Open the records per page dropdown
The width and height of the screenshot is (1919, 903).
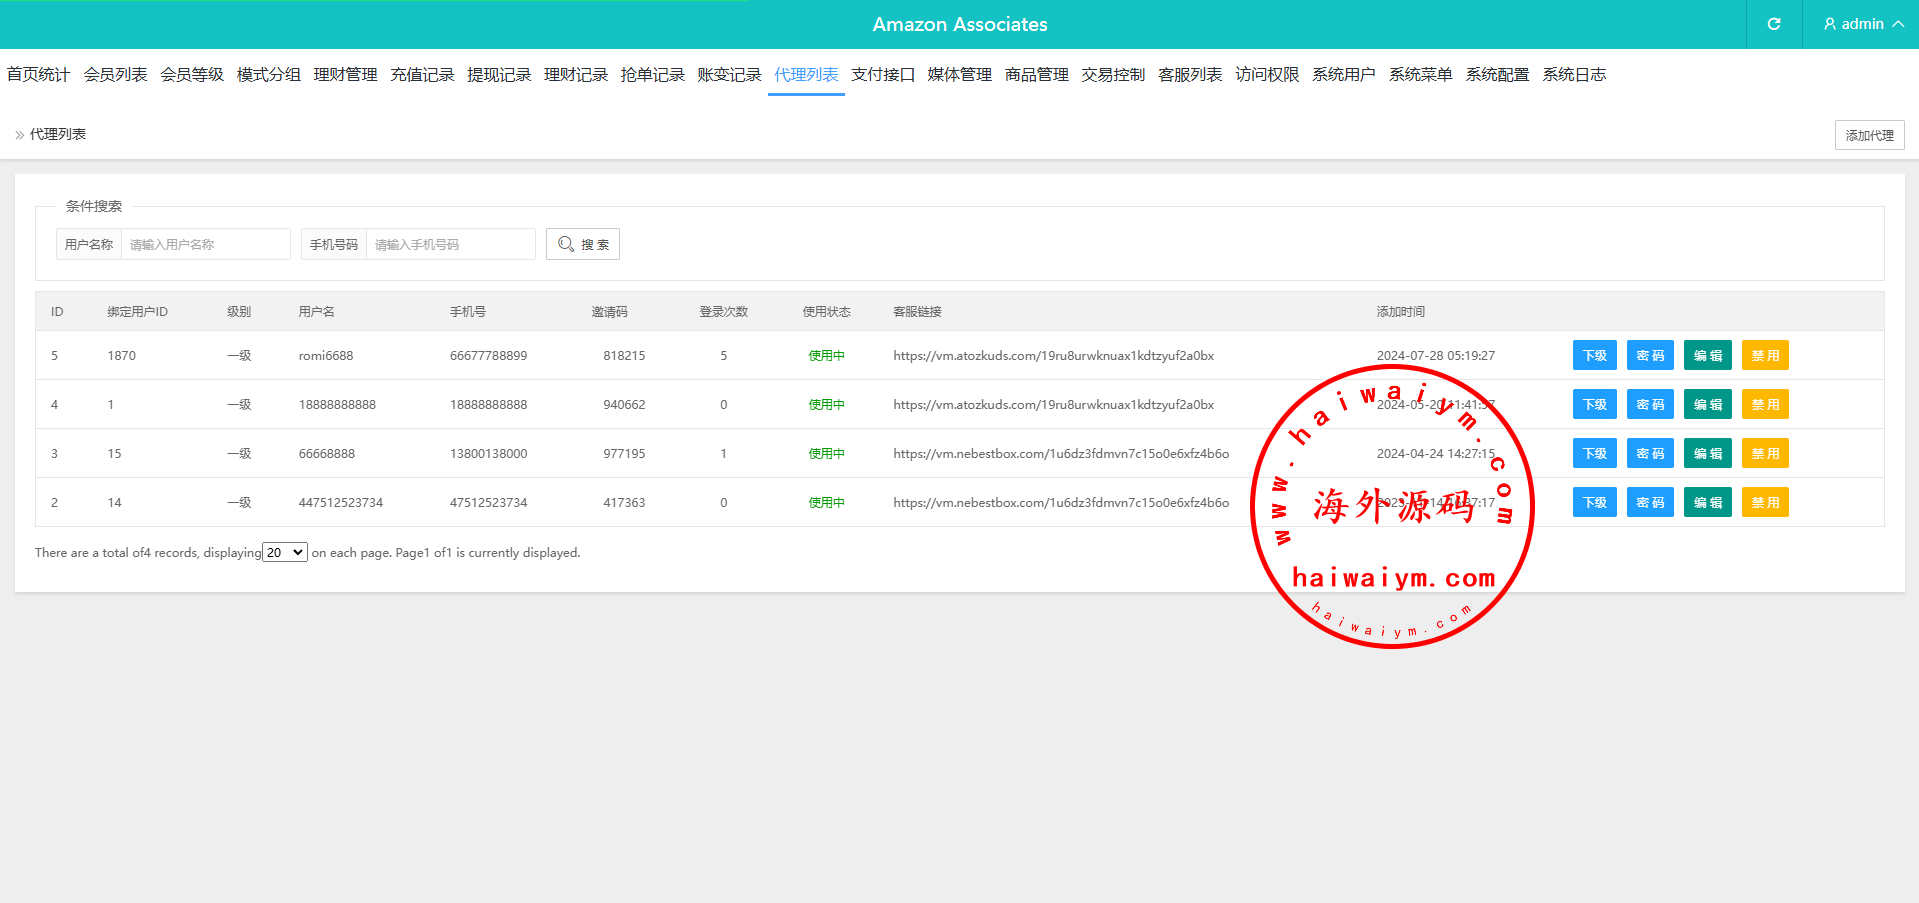pyautogui.click(x=285, y=553)
